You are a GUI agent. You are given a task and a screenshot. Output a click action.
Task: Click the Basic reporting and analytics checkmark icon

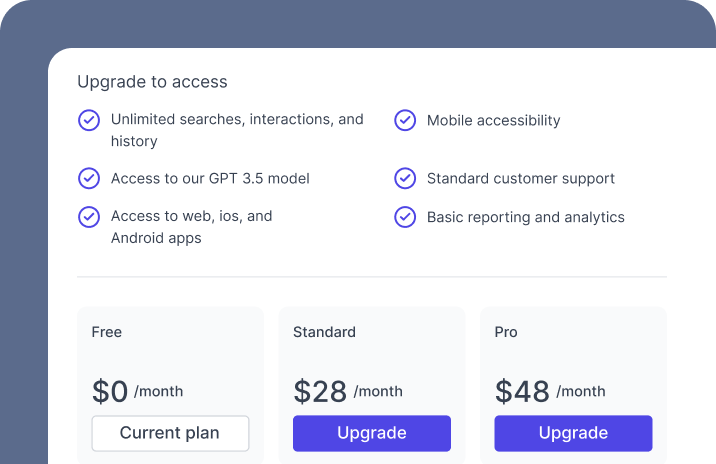click(x=405, y=217)
